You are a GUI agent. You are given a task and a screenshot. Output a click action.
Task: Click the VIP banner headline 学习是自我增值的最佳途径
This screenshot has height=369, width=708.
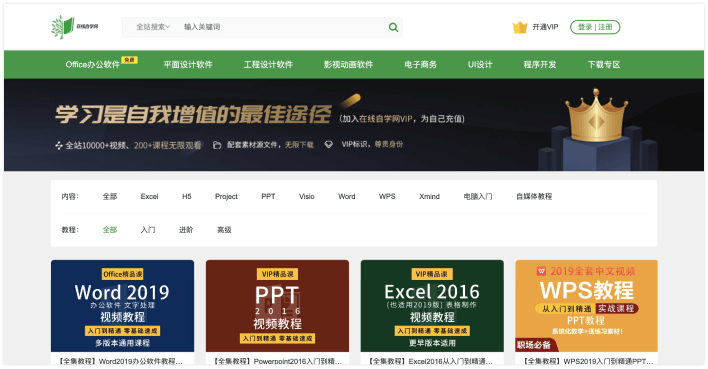click(193, 114)
